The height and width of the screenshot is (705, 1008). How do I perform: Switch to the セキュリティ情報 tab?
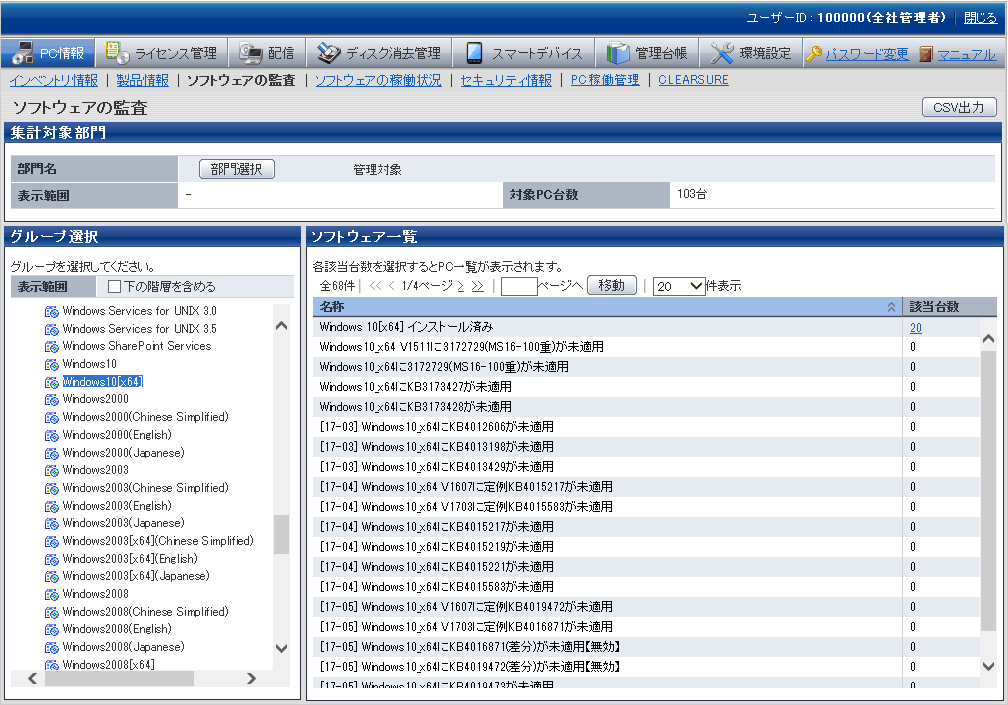coord(505,80)
